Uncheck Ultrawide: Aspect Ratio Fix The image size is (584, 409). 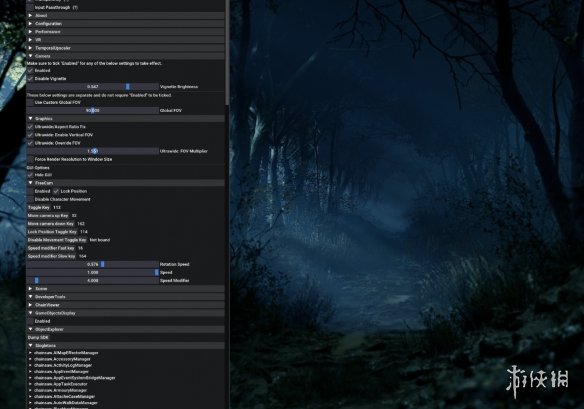click(30, 127)
